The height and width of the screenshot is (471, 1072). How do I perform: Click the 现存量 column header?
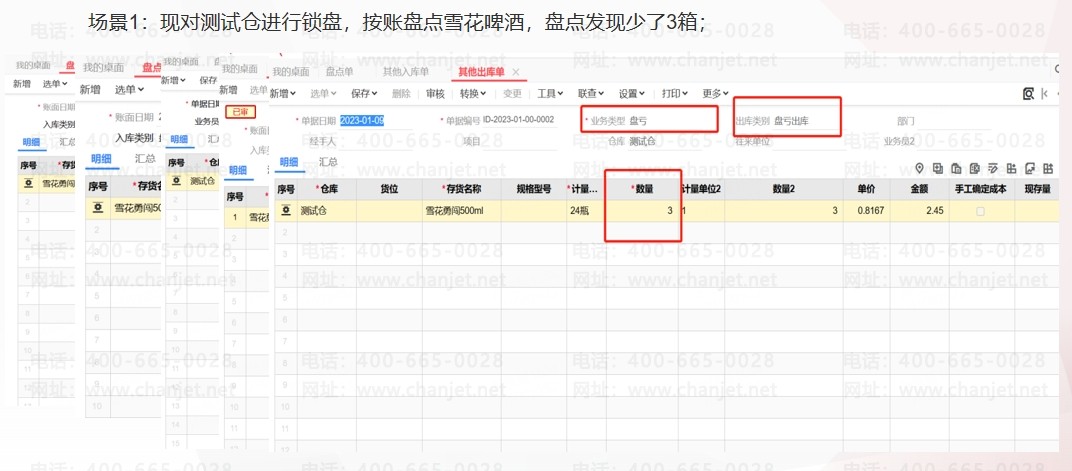coord(1036,189)
